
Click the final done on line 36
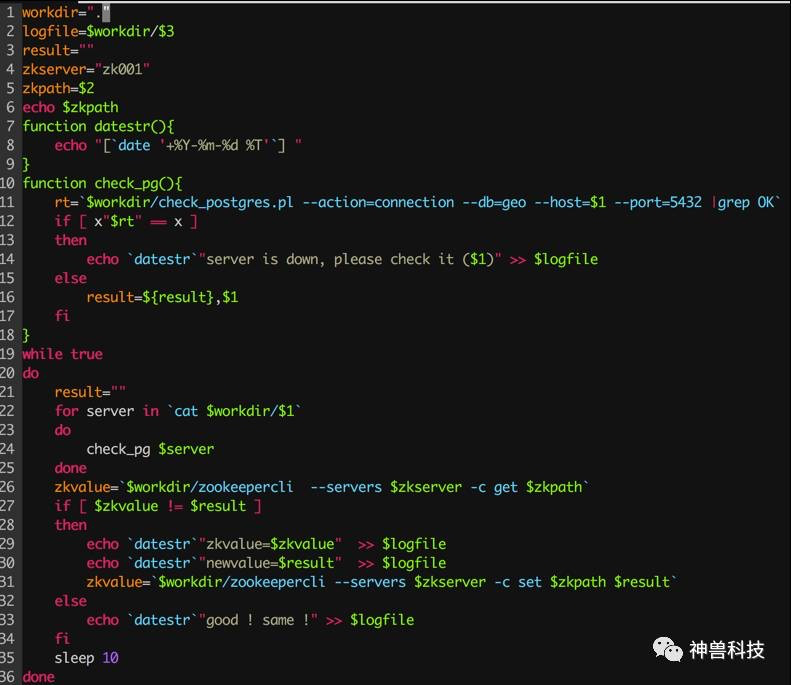38,677
